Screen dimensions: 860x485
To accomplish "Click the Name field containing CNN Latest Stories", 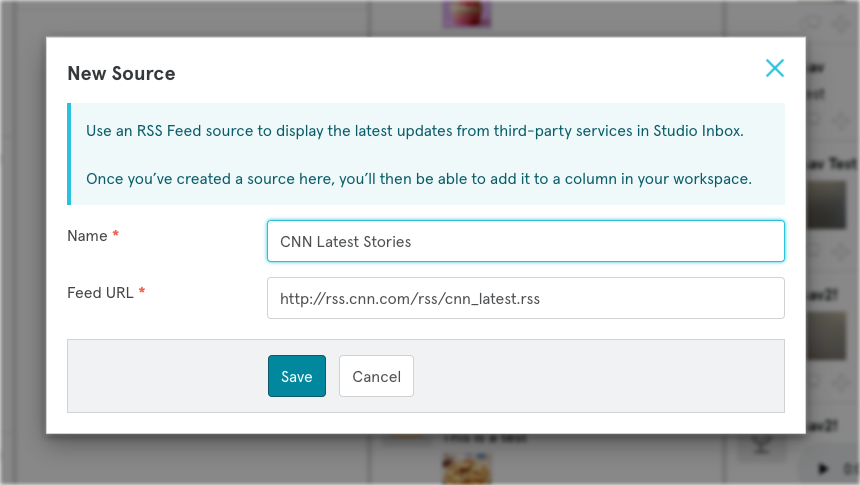I will tap(525, 241).
